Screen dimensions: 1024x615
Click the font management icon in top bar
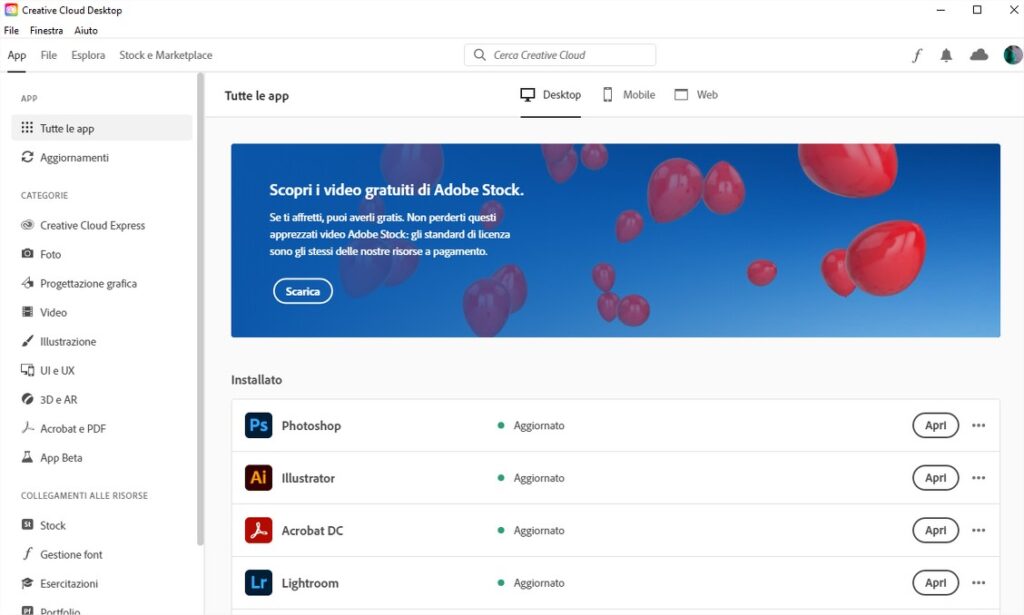click(x=917, y=55)
